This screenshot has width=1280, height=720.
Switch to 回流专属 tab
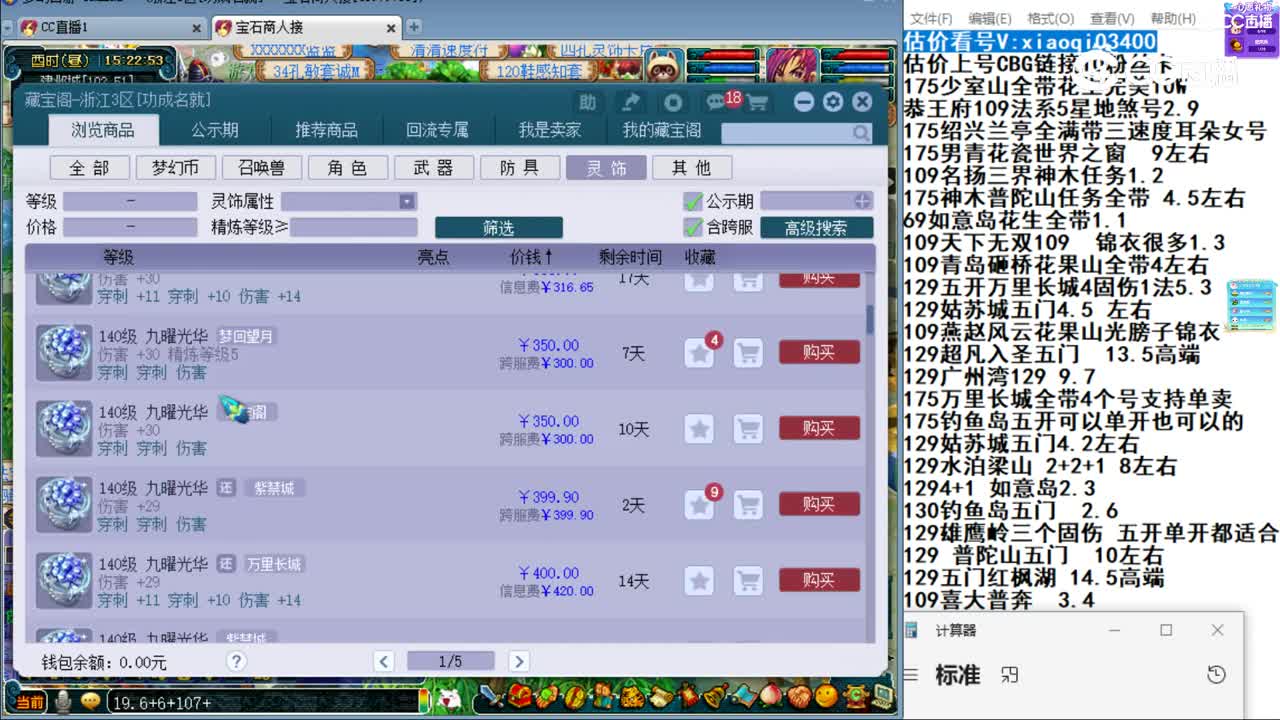(x=438, y=131)
